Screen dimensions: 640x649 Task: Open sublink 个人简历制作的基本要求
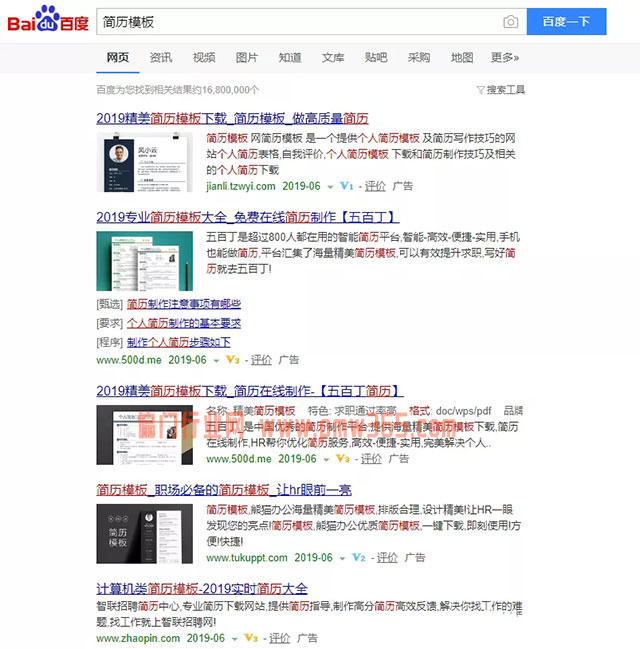point(184,323)
